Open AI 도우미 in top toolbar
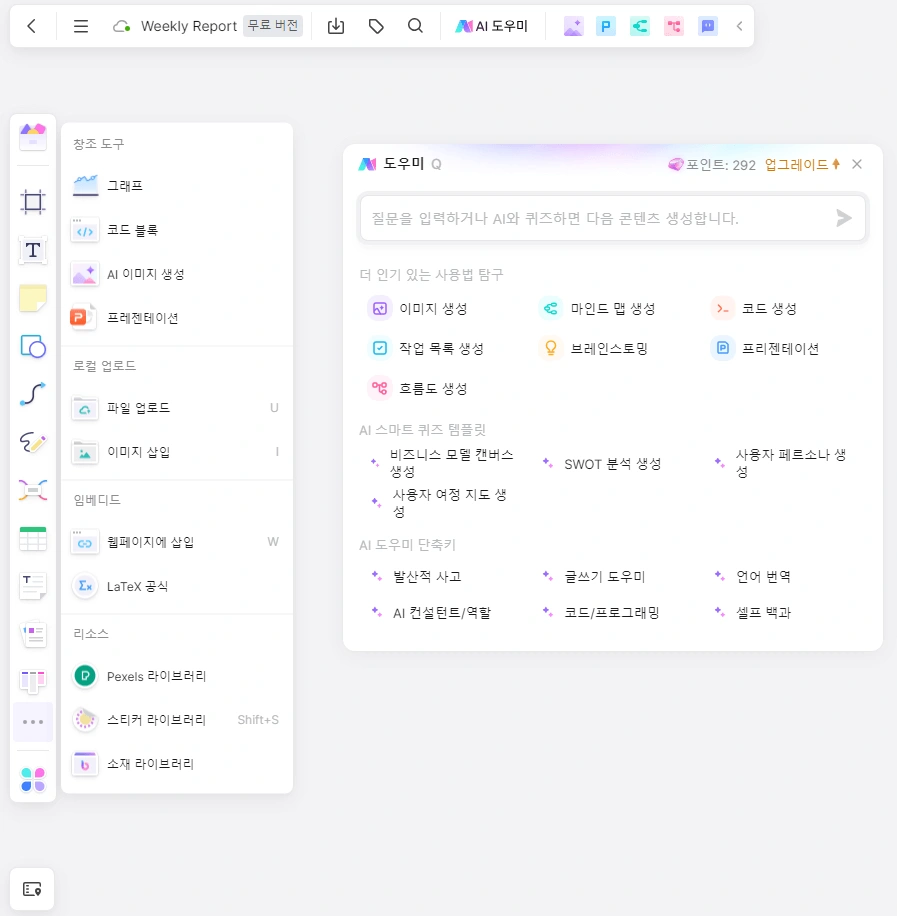897x916 pixels. pyautogui.click(x=491, y=26)
